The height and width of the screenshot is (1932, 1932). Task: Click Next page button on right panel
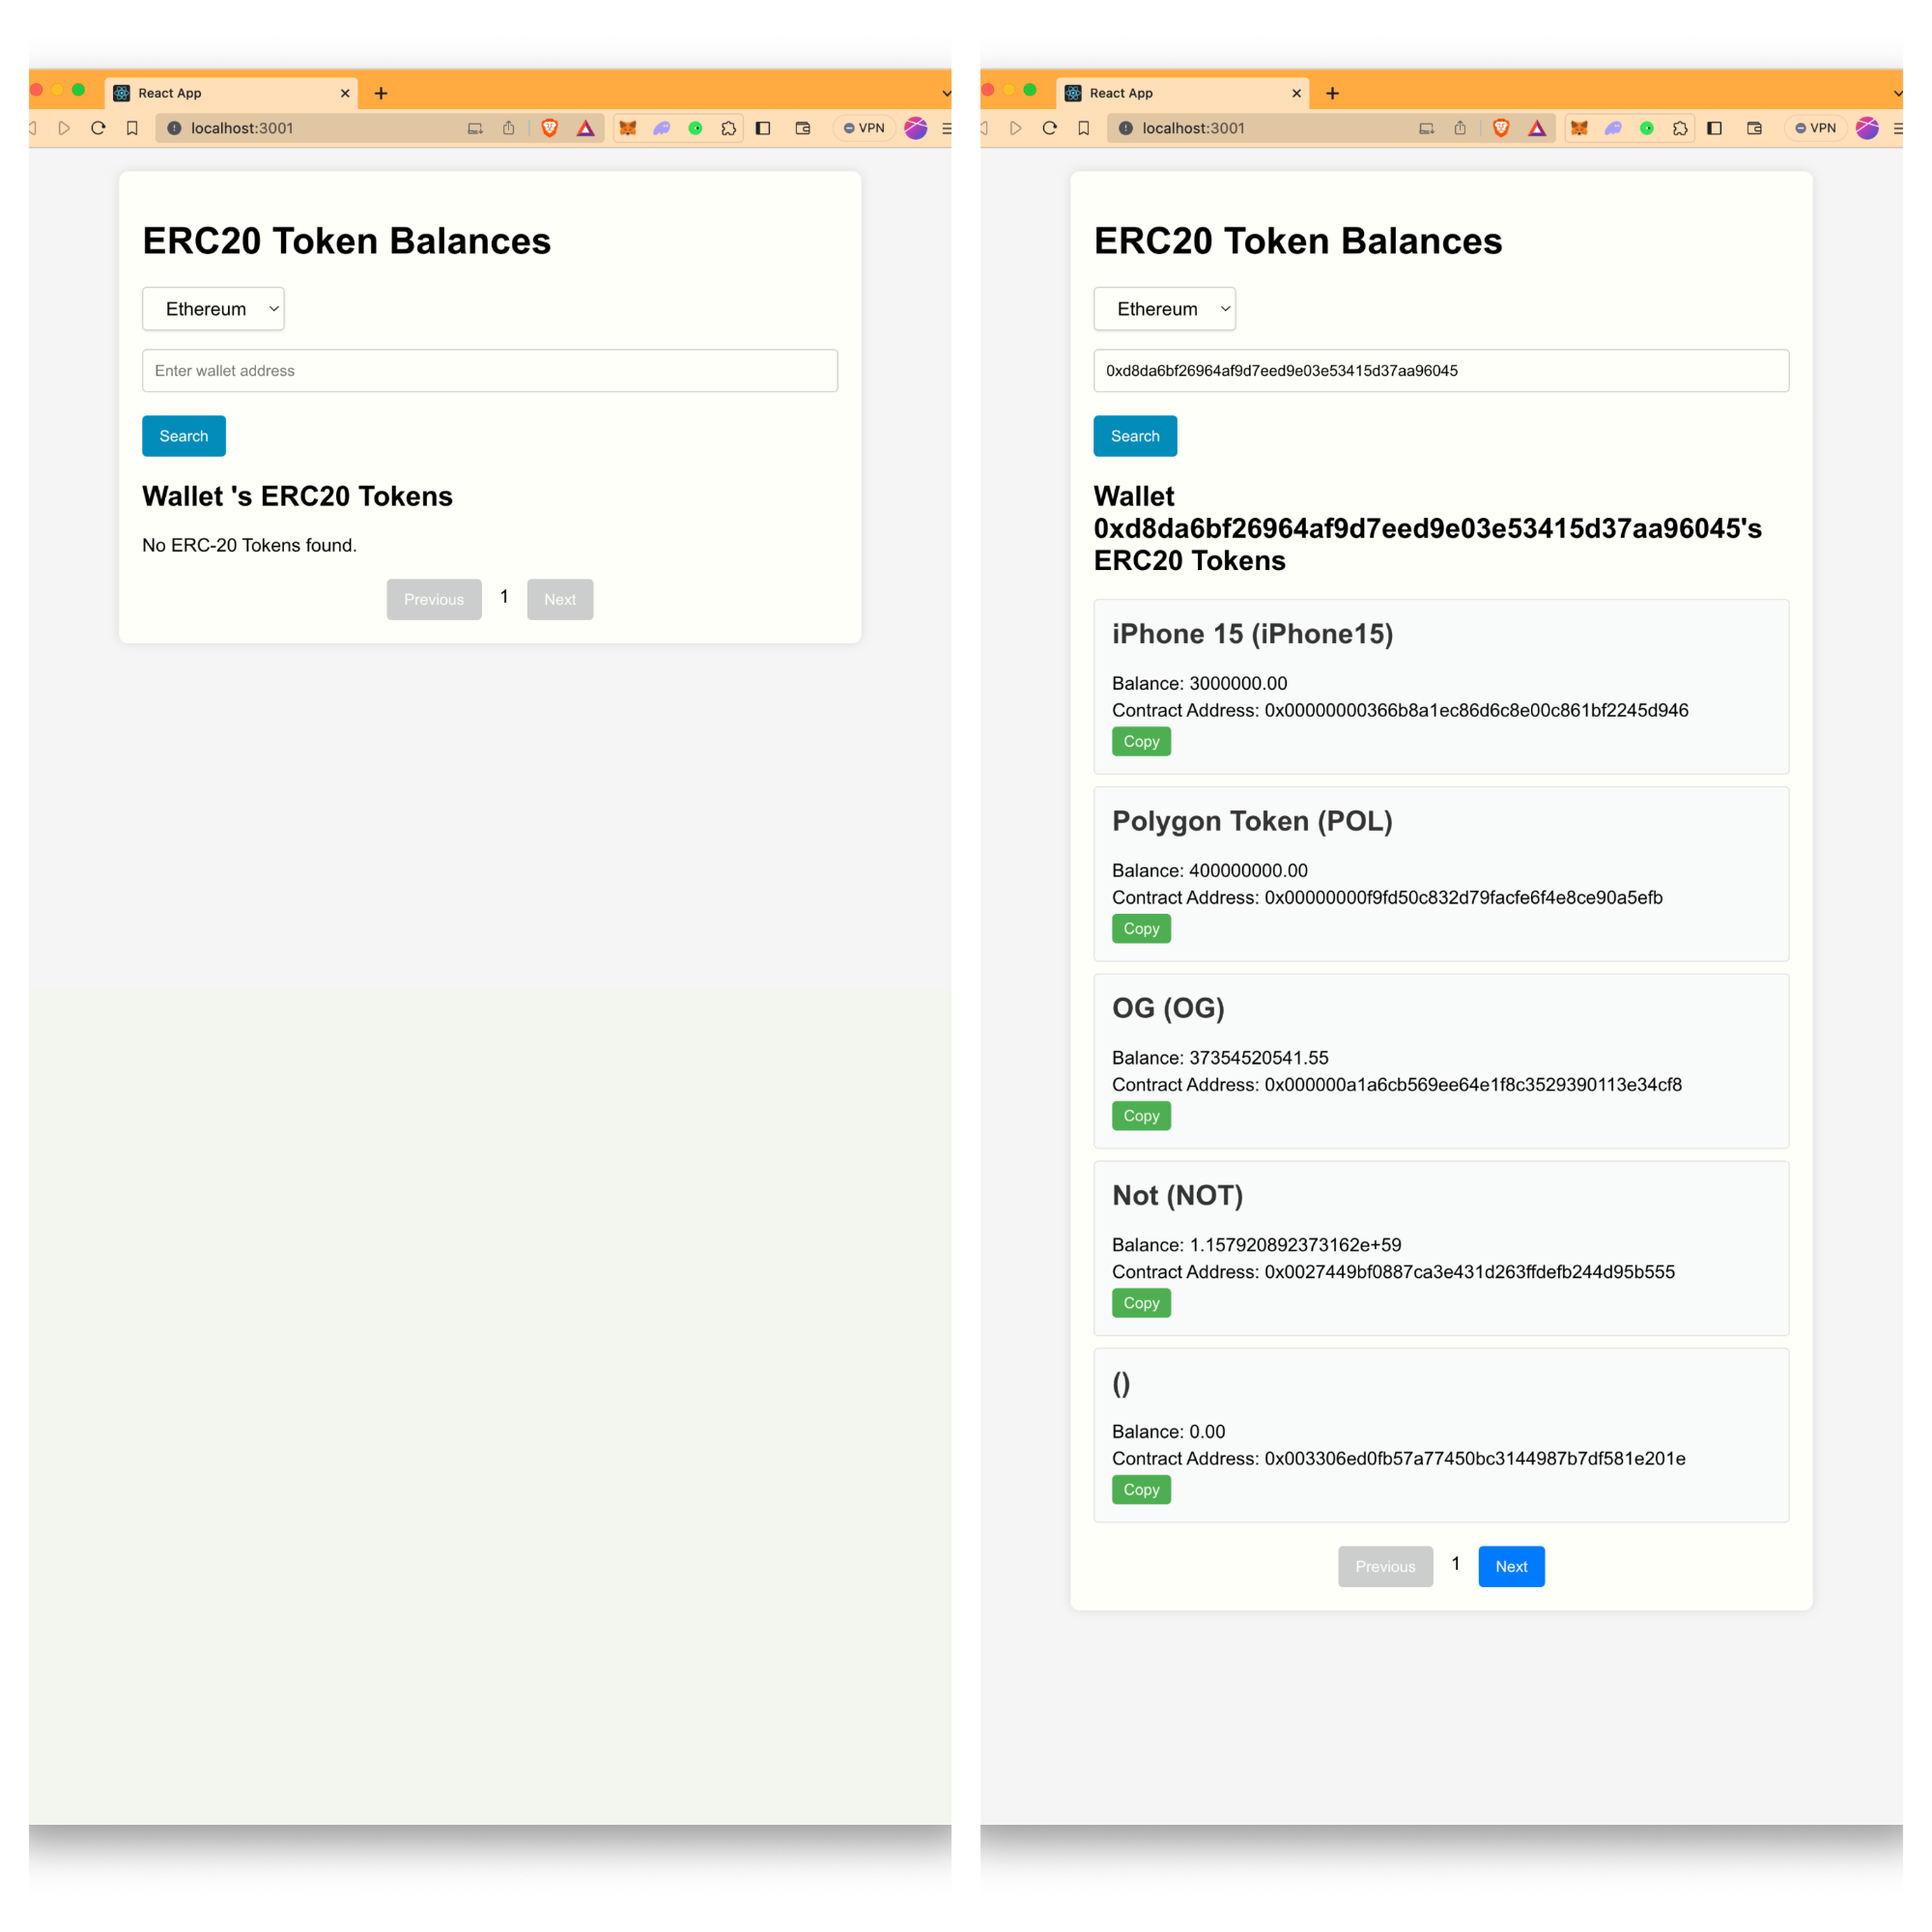(x=1511, y=1566)
